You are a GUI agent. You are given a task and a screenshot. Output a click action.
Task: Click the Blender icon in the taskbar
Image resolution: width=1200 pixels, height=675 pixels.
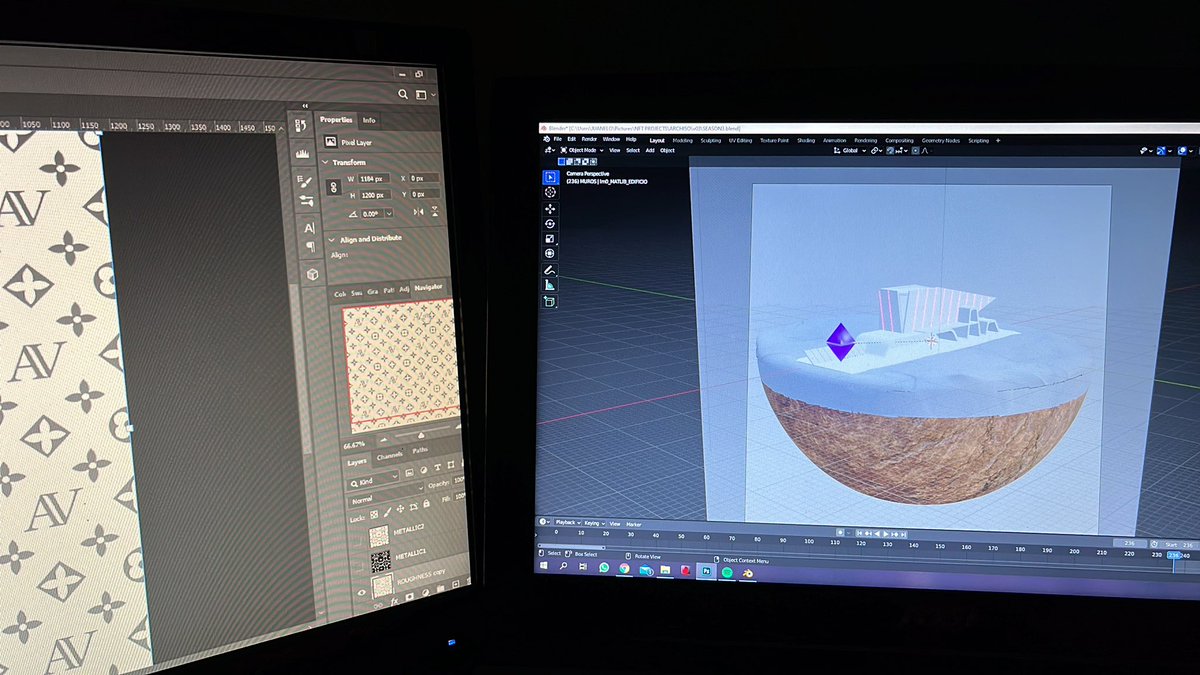point(747,574)
